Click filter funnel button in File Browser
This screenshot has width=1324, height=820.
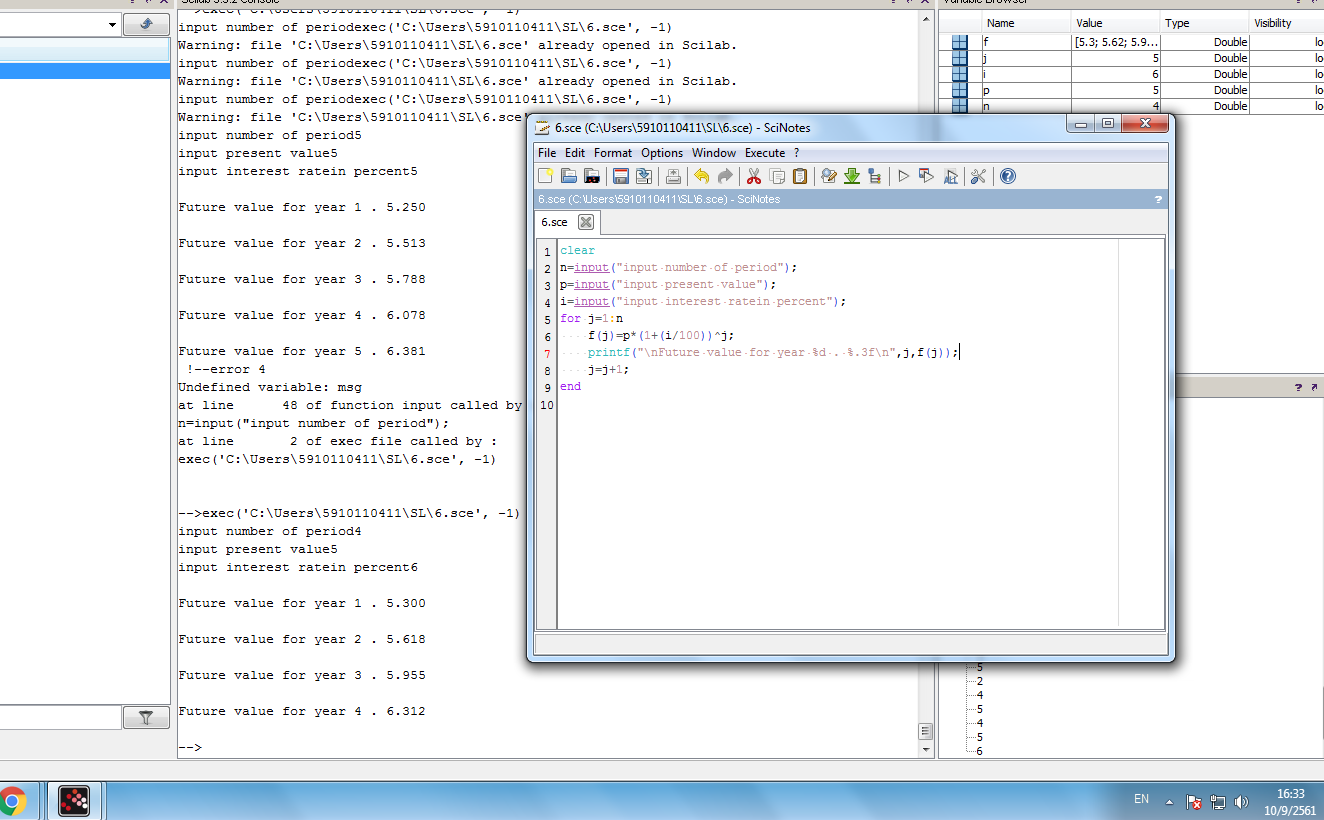click(x=146, y=717)
